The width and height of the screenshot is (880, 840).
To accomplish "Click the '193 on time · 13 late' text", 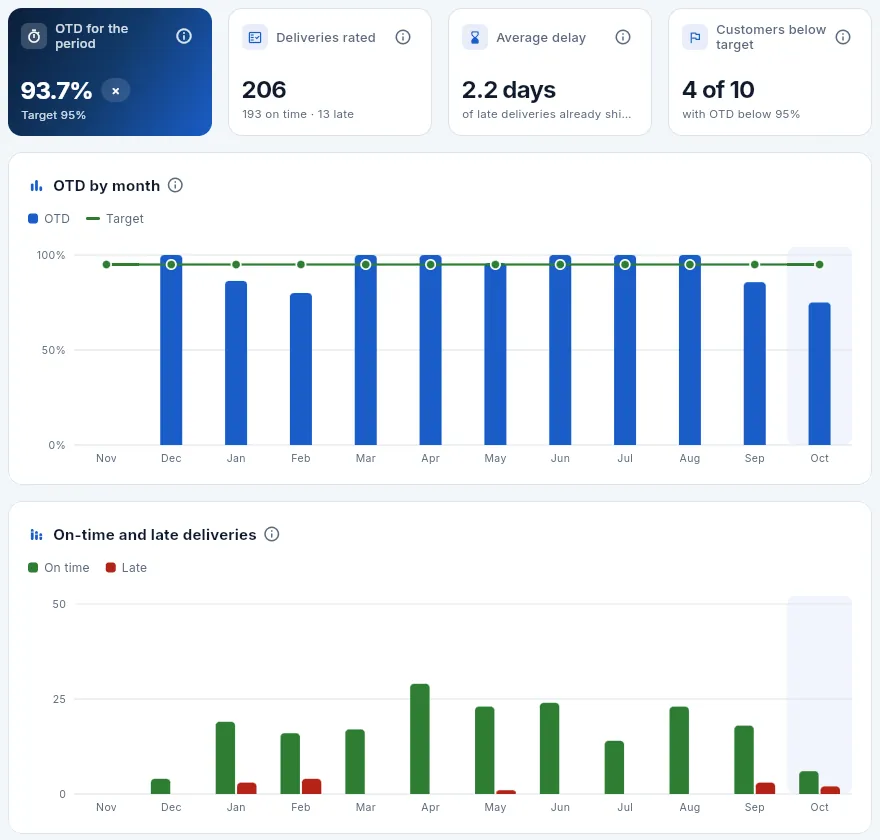I will click(x=298, y=114).
